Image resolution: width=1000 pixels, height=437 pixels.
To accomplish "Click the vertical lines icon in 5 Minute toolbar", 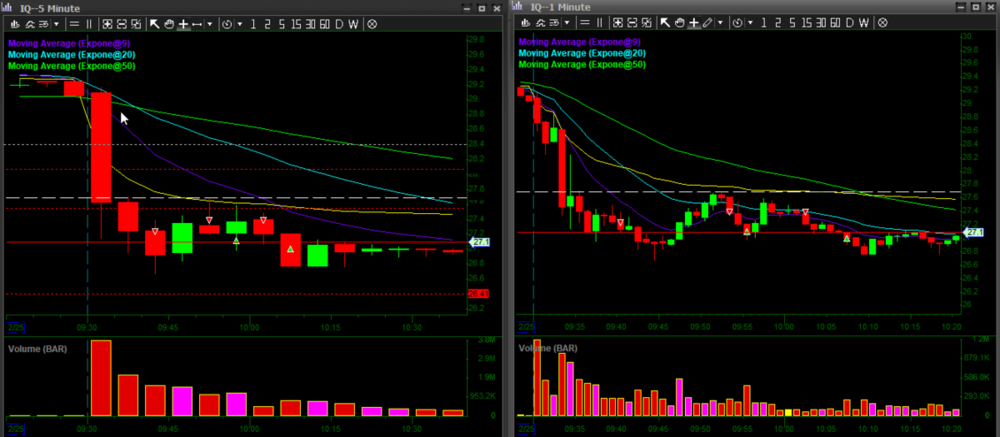I will pos(89,24).
